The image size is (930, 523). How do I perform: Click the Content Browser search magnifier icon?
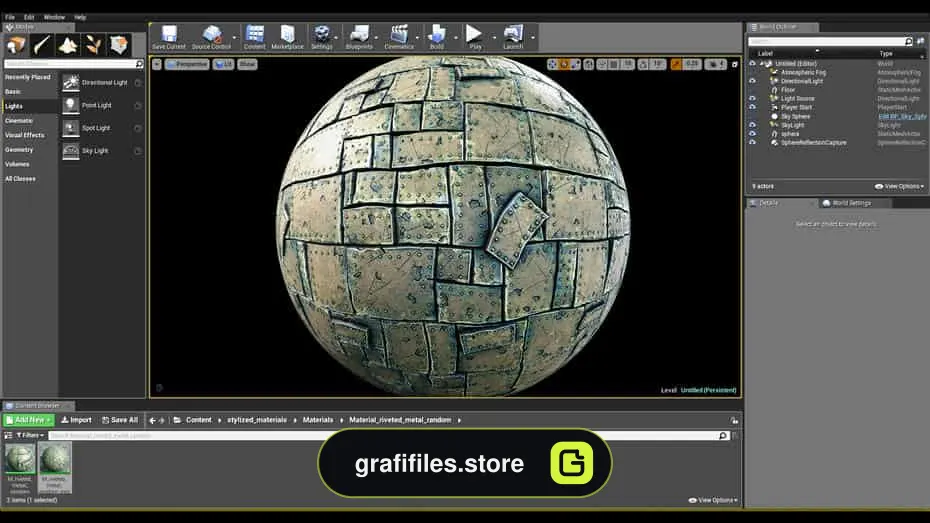[723, 435]
